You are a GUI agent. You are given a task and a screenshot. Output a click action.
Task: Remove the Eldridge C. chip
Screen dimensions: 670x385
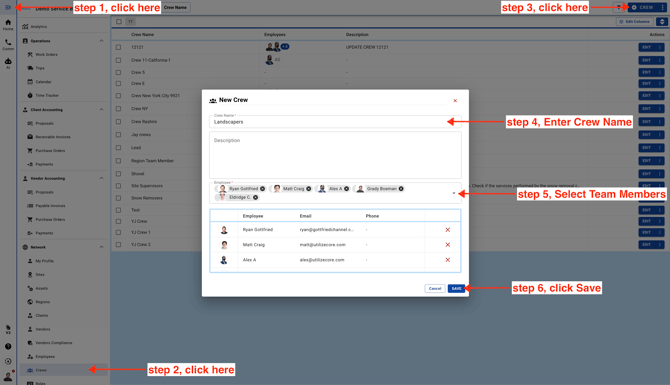[x=255, y=197]
